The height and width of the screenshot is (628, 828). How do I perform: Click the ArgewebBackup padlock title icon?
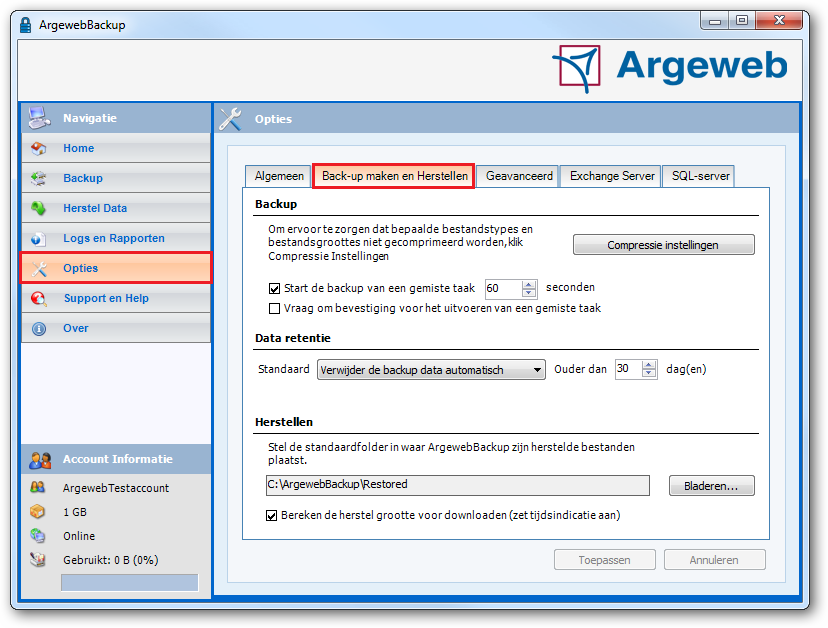(x=25, y=25)
